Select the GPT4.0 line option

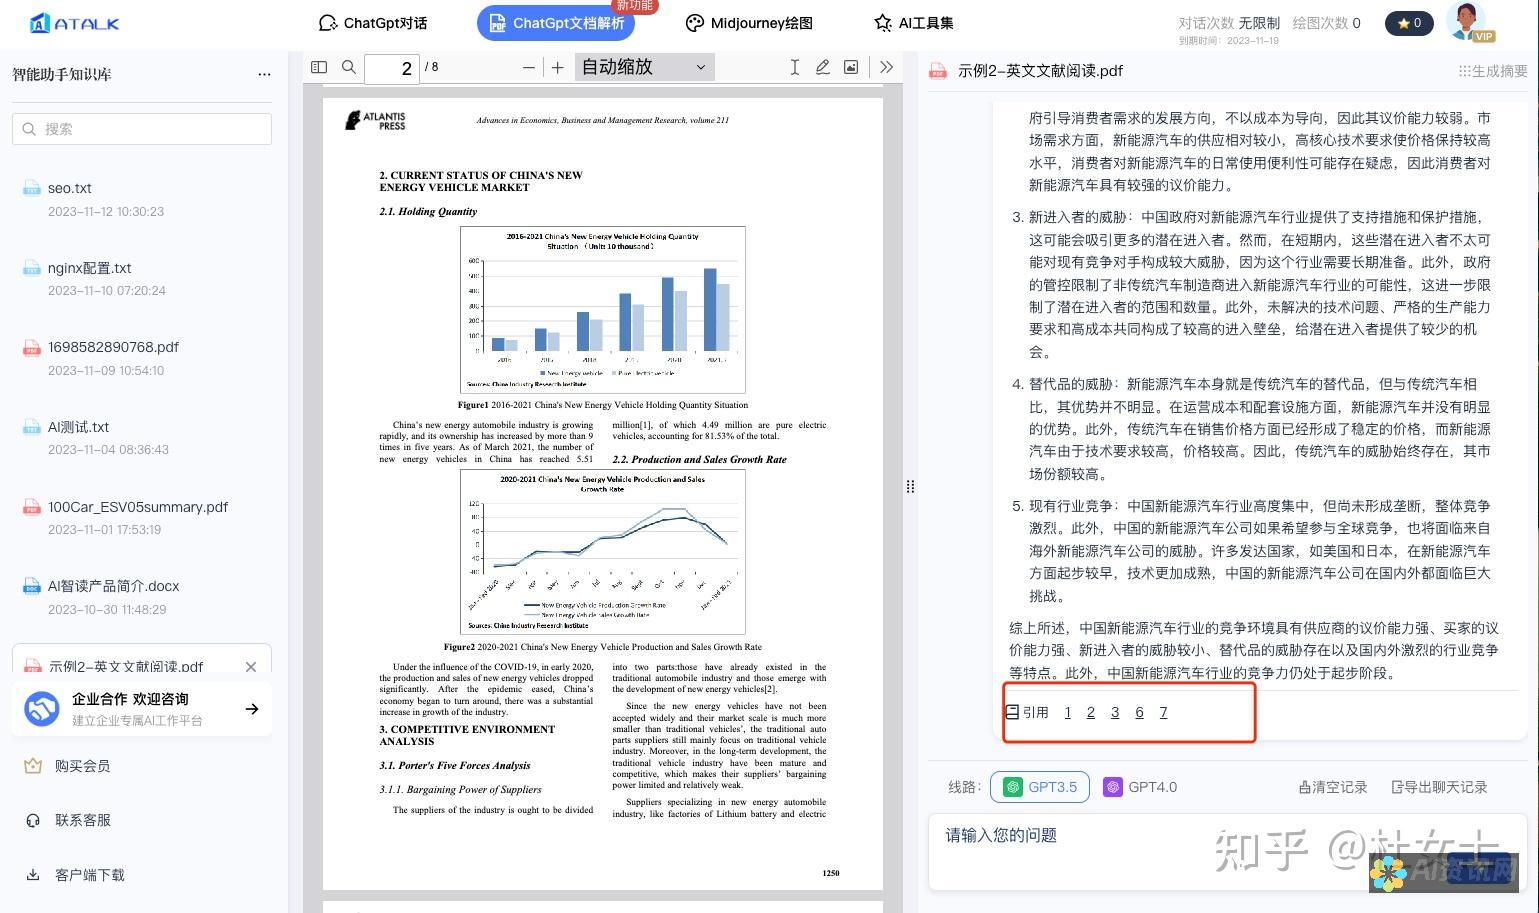click(x=1140, y=787)
